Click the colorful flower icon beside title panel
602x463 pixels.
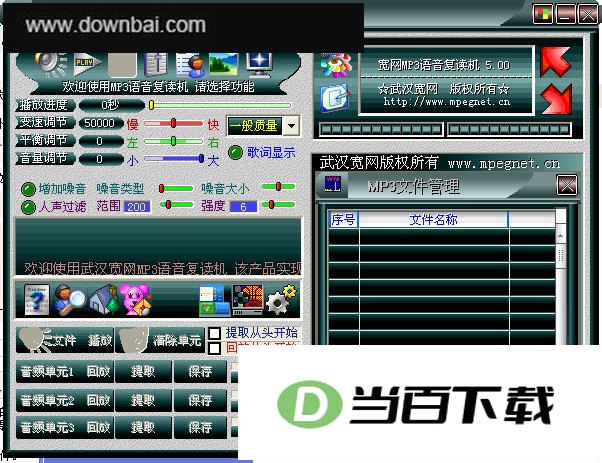click(x=336, y=65)
